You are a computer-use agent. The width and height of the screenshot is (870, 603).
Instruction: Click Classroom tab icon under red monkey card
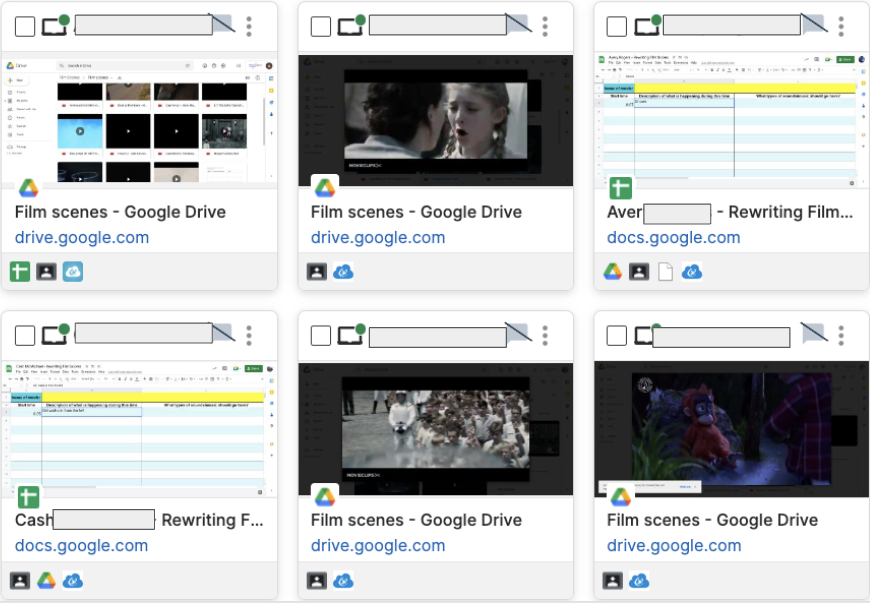613,581
